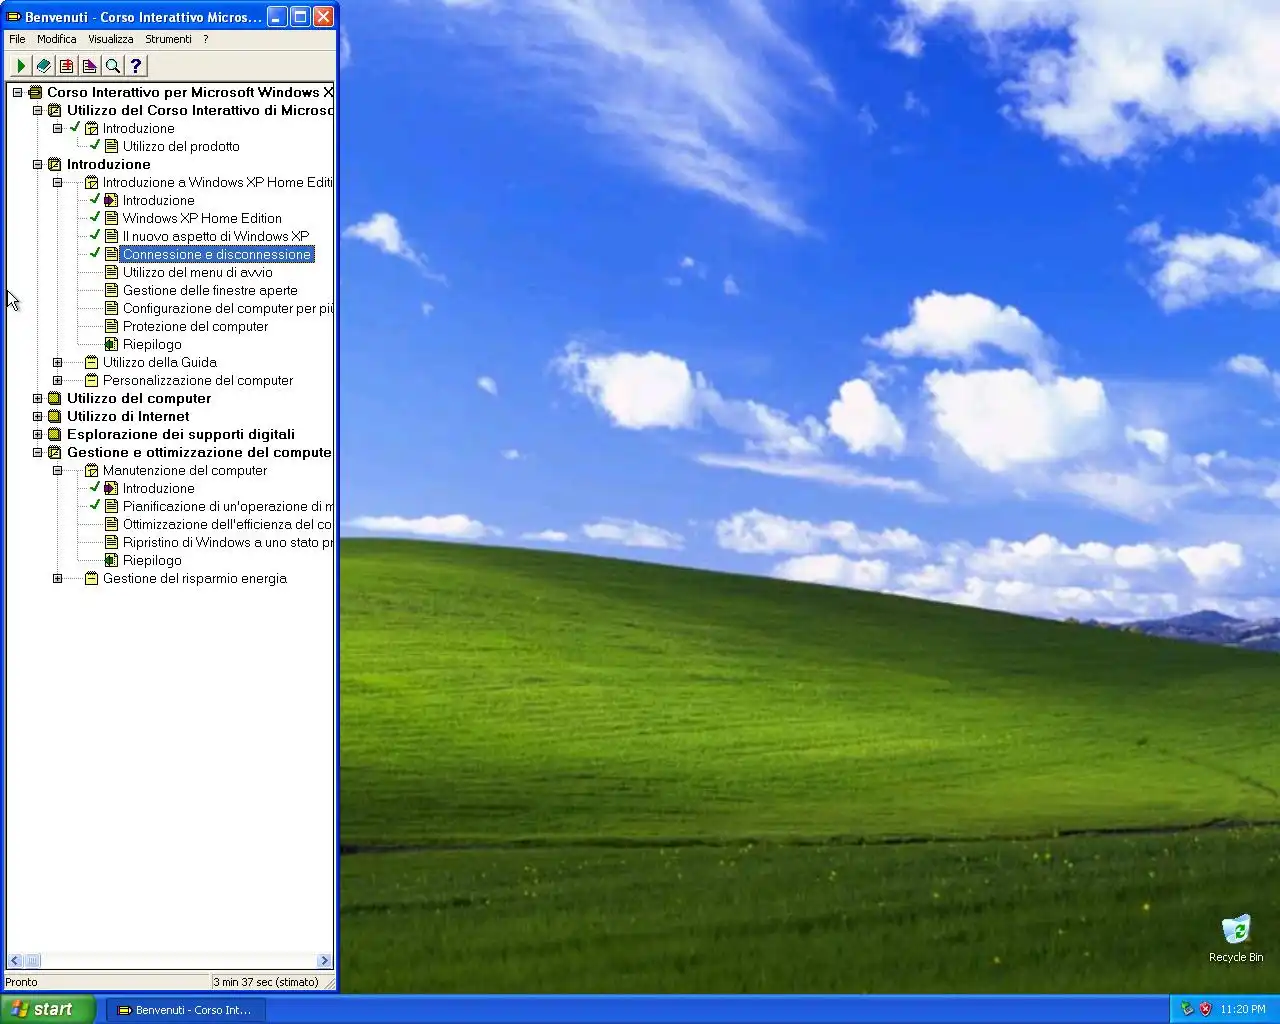The height and width of the screenshot is (1024, 1280).
Task: Click the 3 min 37 sec (stimato) status
Action: tap(266, 982)
